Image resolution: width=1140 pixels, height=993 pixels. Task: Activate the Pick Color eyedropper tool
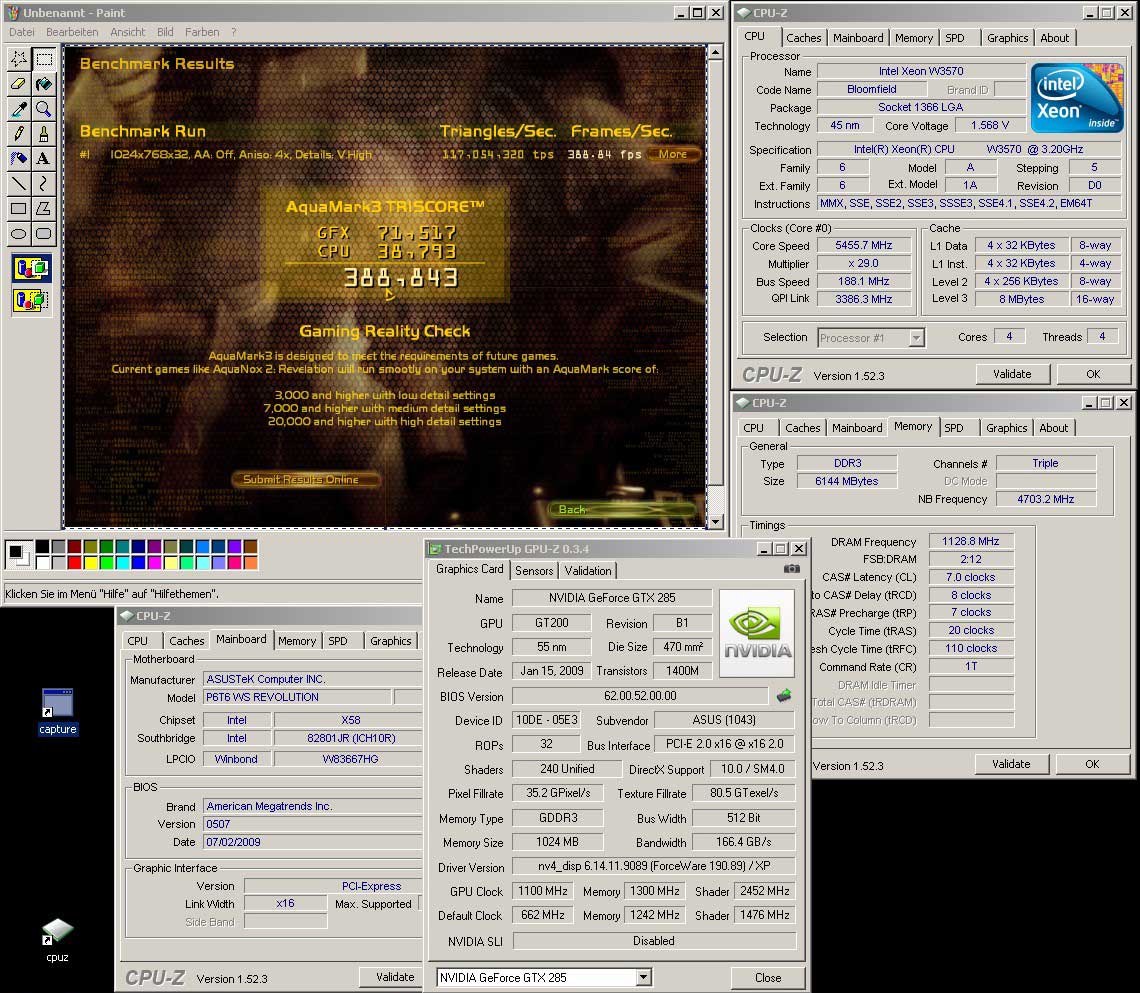coord(19,108)
